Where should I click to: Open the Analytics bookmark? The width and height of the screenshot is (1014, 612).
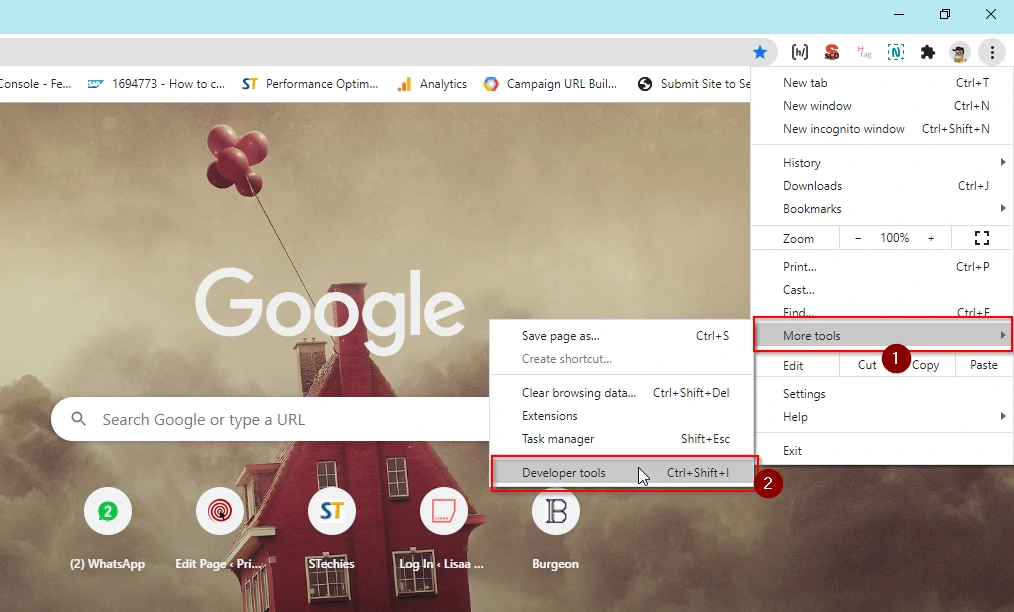(432, 84)
